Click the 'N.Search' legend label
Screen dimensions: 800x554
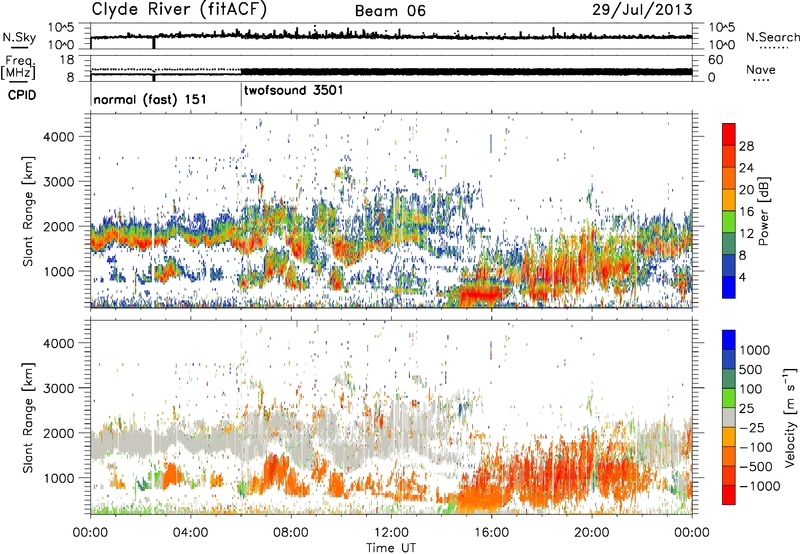click(772, 37)
